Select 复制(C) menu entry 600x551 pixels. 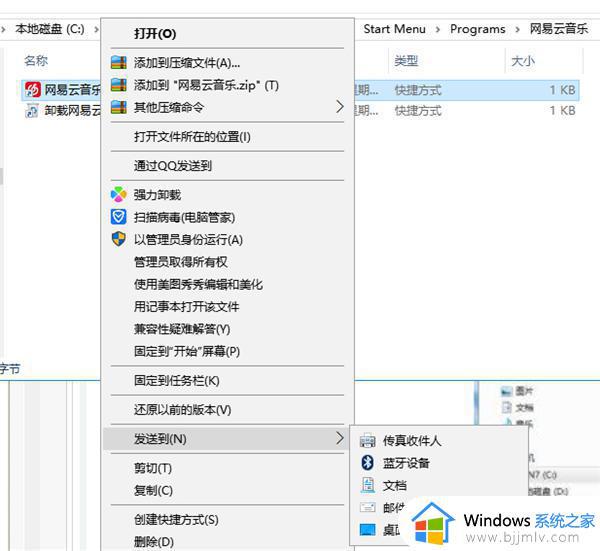pyautogui.click(x=153, y=491)
